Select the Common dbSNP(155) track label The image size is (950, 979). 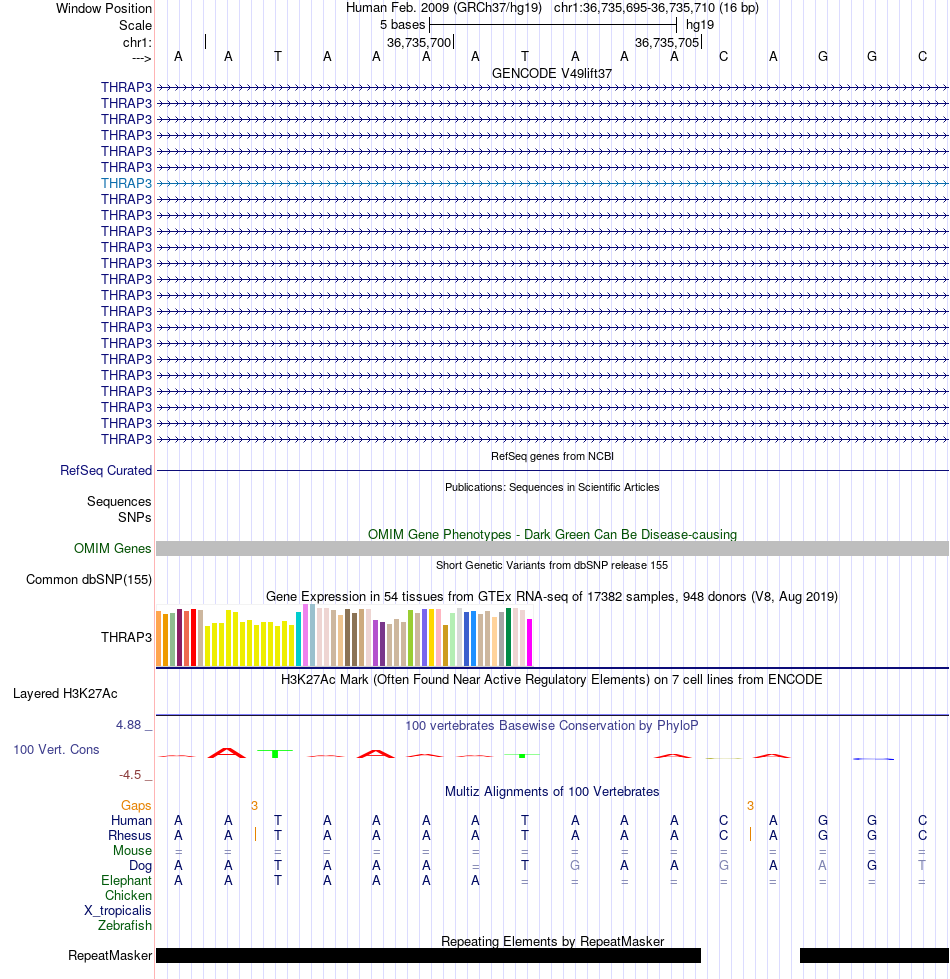(89, 580)
